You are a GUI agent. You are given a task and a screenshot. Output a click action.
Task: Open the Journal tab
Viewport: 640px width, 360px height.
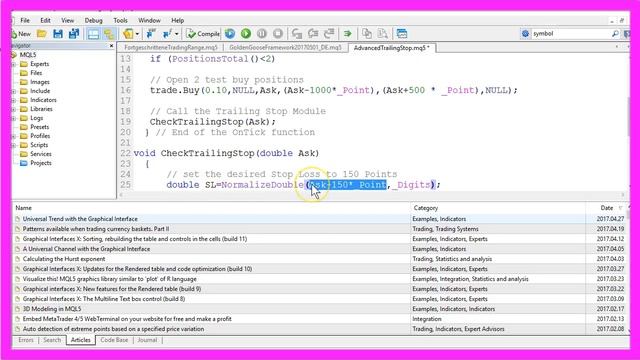click(x=147, y=340)
